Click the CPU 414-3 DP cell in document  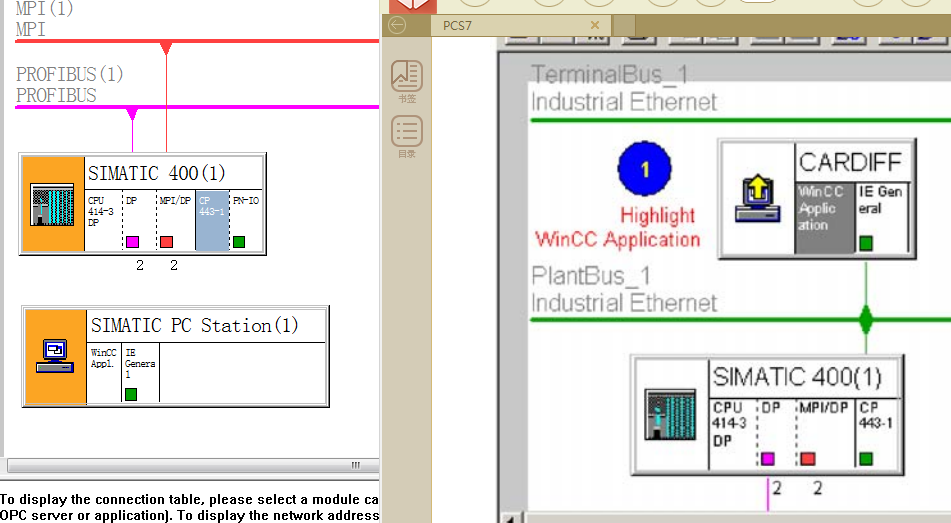(x=733, y=432)
